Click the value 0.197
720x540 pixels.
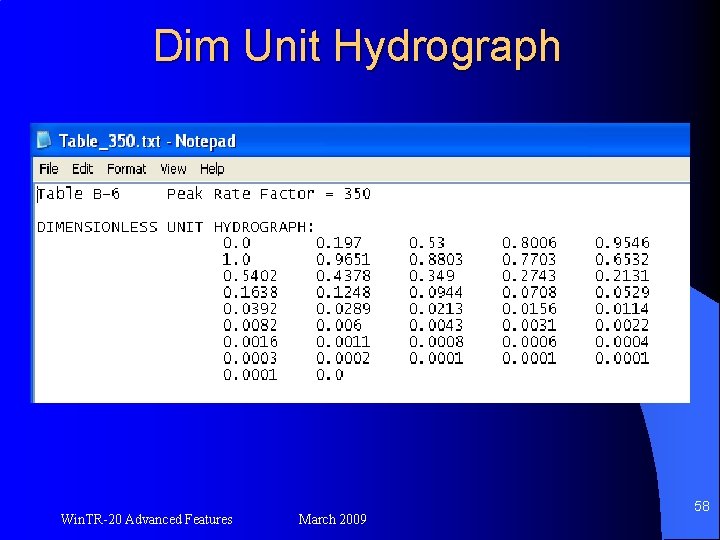click(x=339, y=243)
